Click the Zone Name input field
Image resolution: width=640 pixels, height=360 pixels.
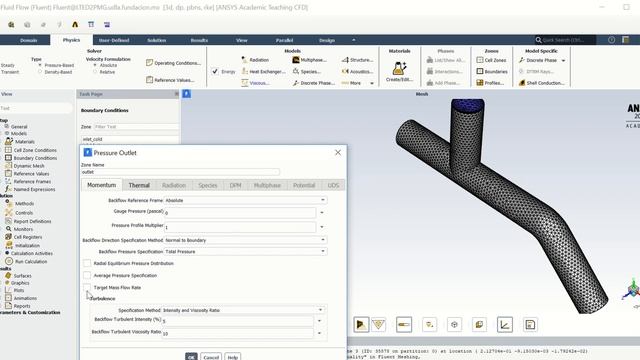click(x=180, y=172)
